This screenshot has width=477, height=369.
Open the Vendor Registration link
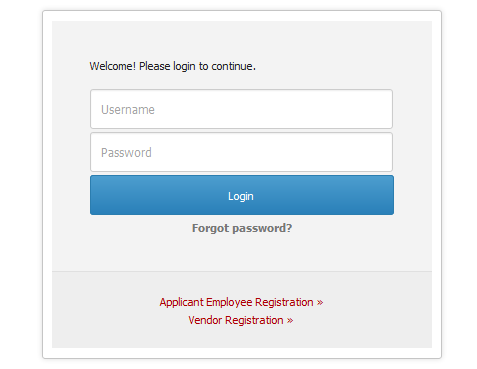[x=241, y=320]
